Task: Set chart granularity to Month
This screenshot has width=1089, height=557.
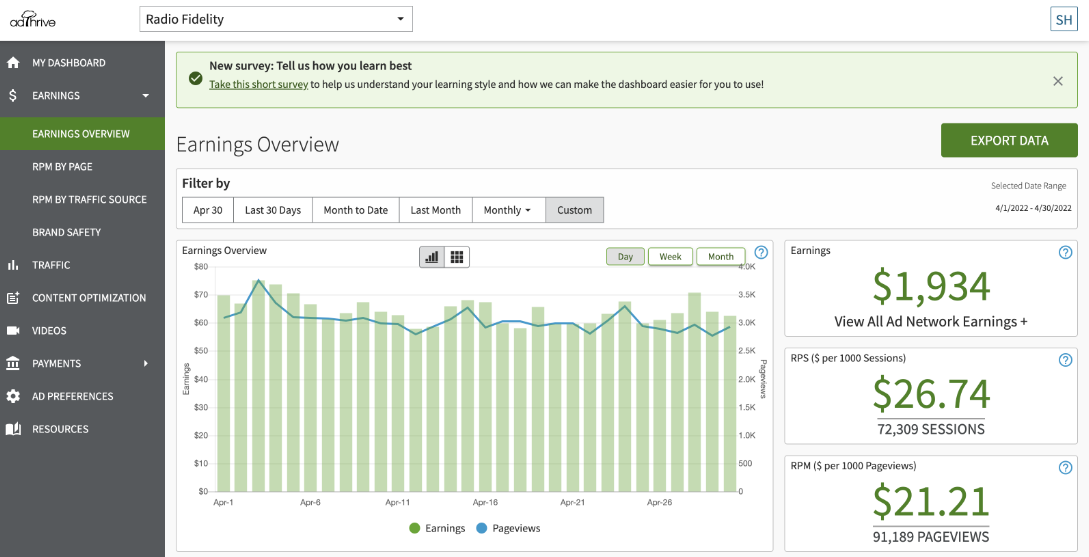Action: coord(721,256)
